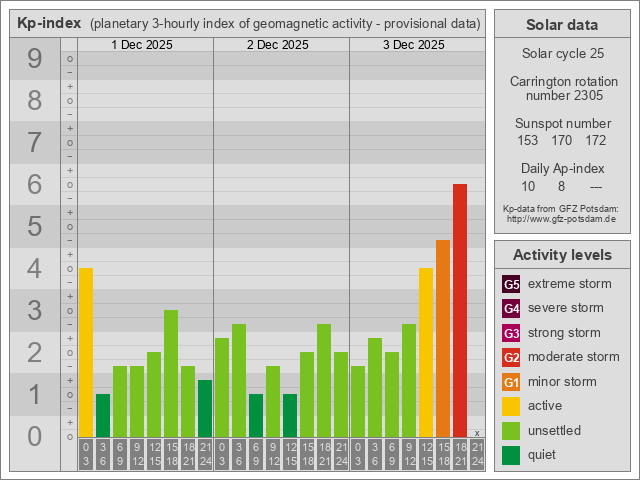Click the tall red bar on 3 Dec
The width and height of the screenshot is (640, 480).
[460, 310]
